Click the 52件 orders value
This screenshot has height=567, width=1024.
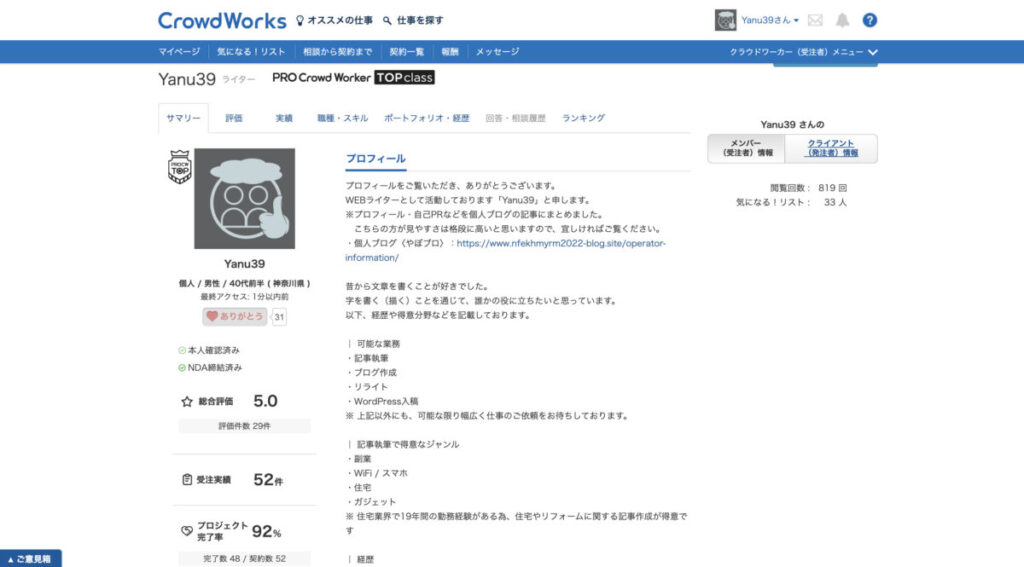(x=268, y=479)
